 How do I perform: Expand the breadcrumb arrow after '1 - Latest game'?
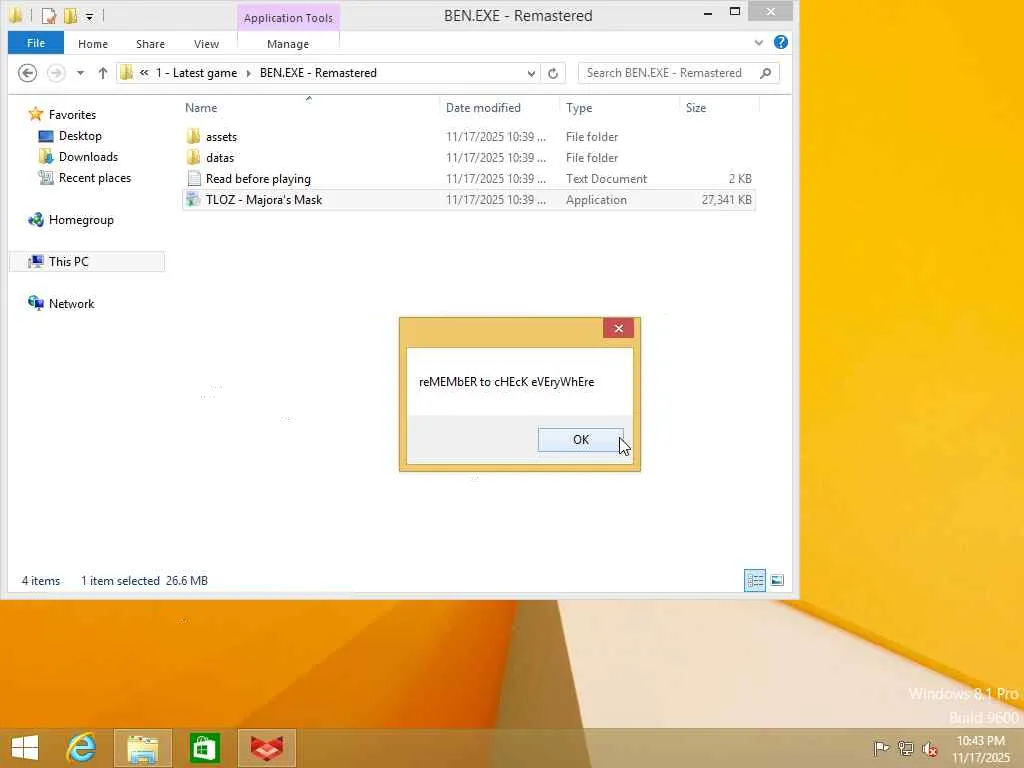tap(248, 73)
